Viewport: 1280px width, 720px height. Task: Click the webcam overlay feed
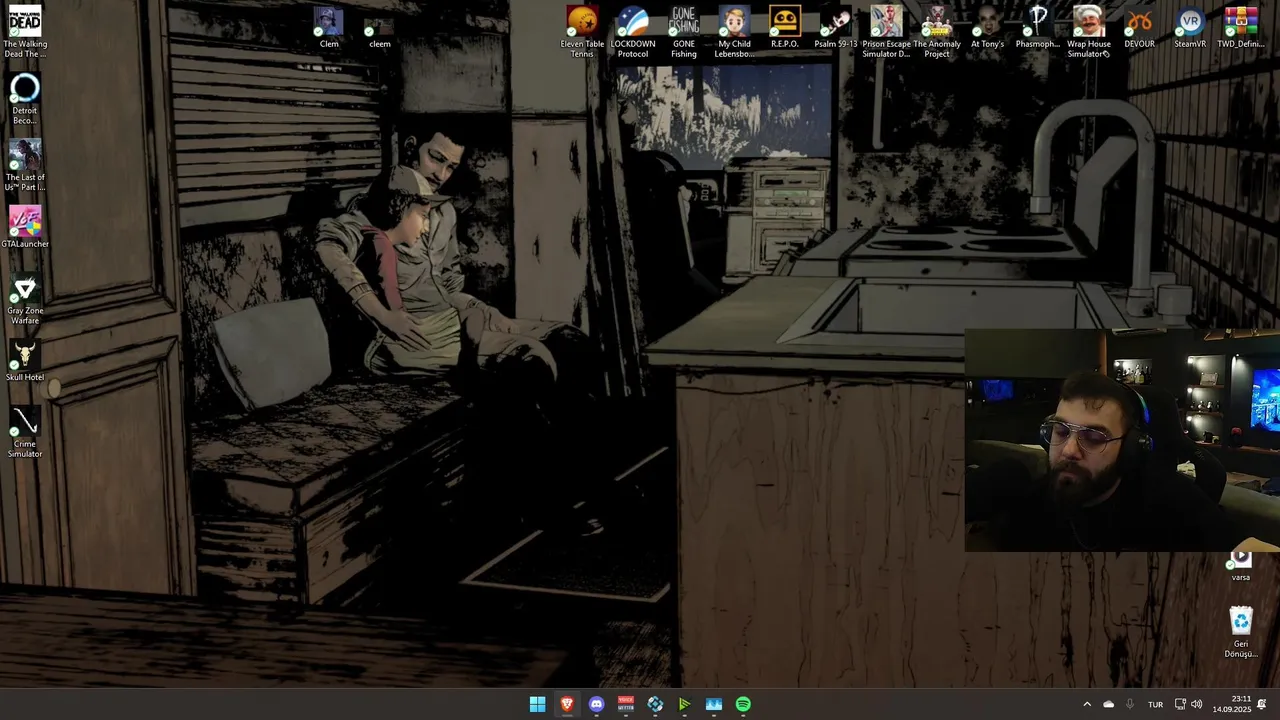tap(1122, 441)
